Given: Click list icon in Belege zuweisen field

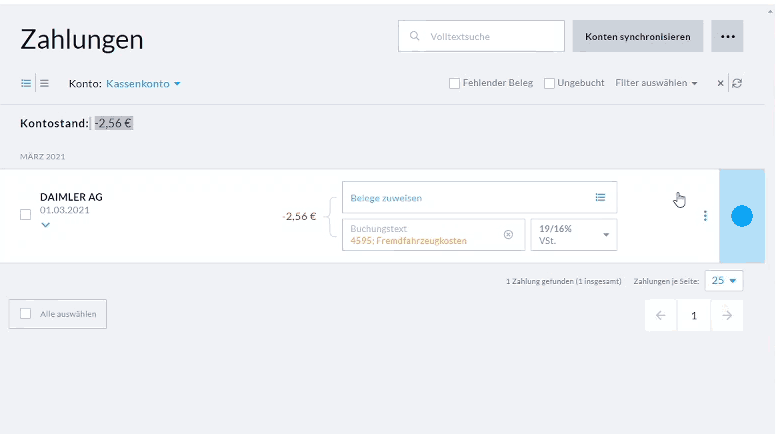Looking at the screenshot, I should pos(600,197).
